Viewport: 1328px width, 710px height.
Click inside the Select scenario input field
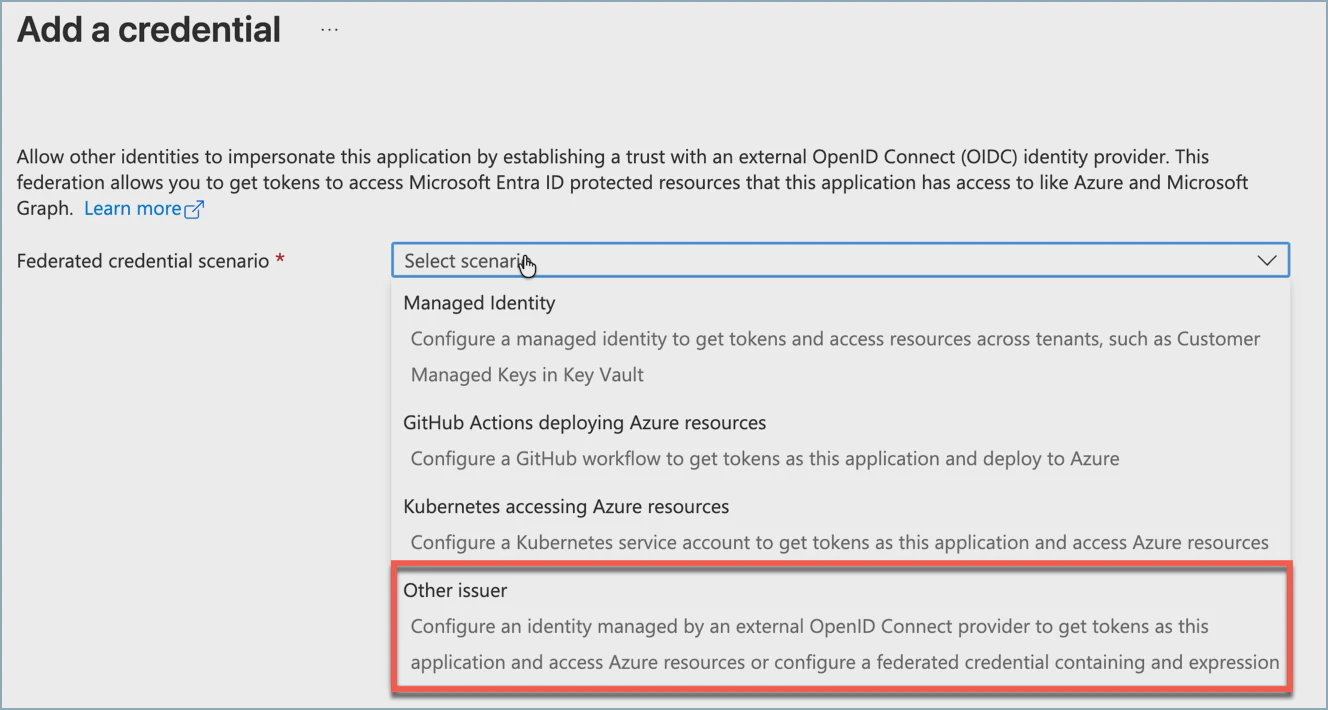(x=700, y=260)
